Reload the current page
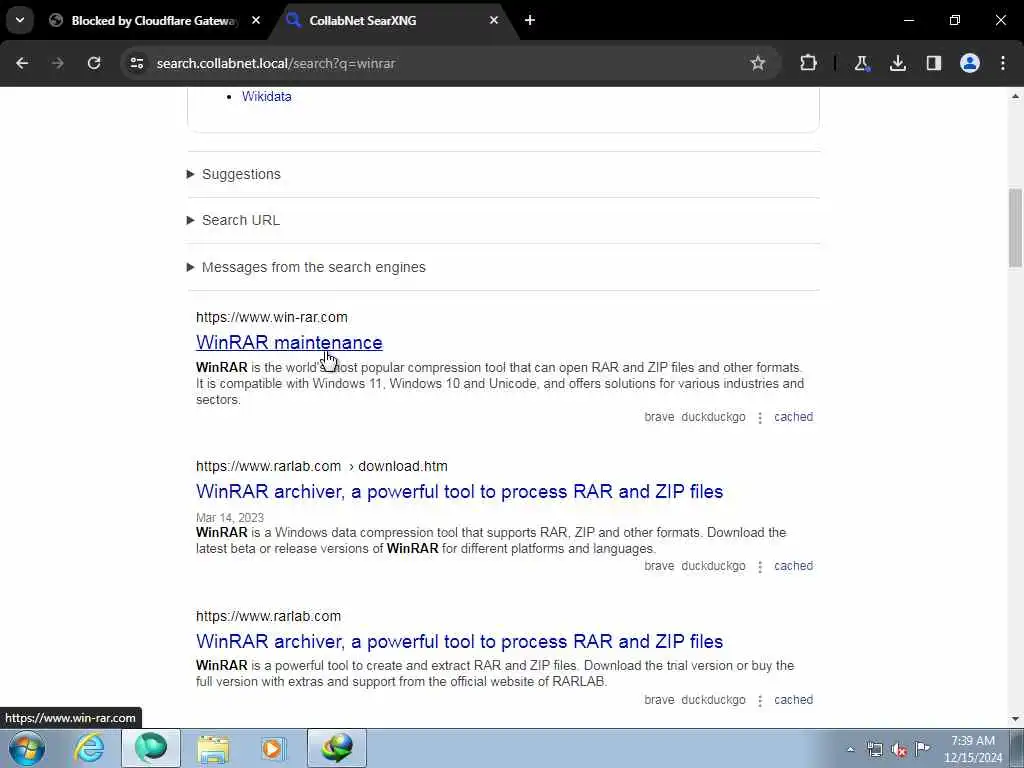 pyautogui.click(x=94, y=63)
